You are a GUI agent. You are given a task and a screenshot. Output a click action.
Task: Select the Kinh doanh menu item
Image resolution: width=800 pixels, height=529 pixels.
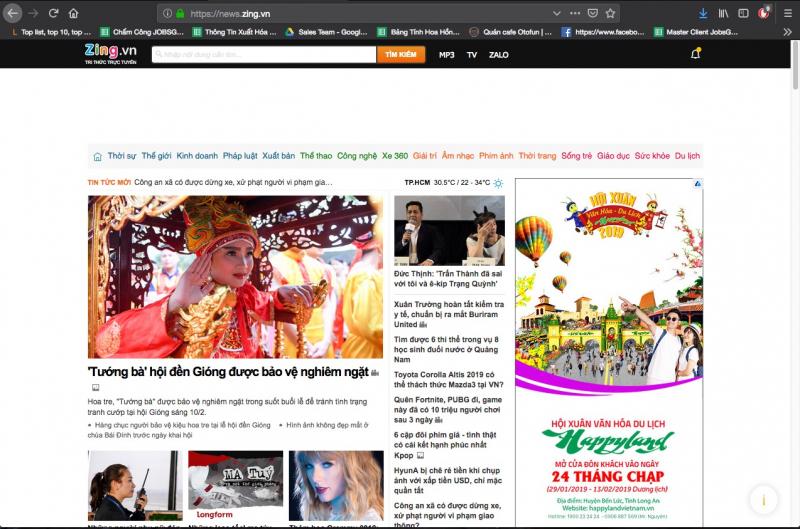click(x=197, y=156)
